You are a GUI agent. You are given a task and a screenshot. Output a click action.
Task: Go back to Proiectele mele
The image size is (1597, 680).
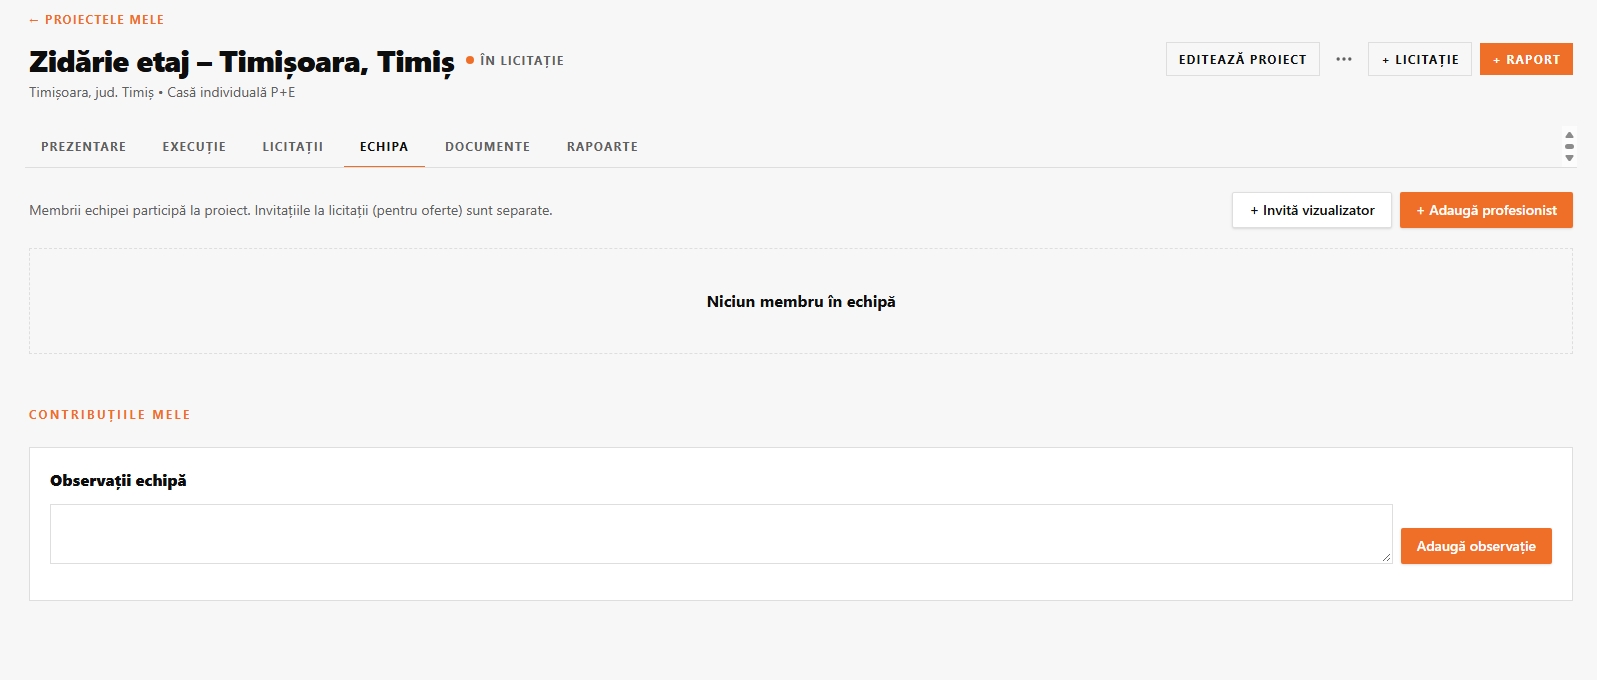tap(96, 20)
